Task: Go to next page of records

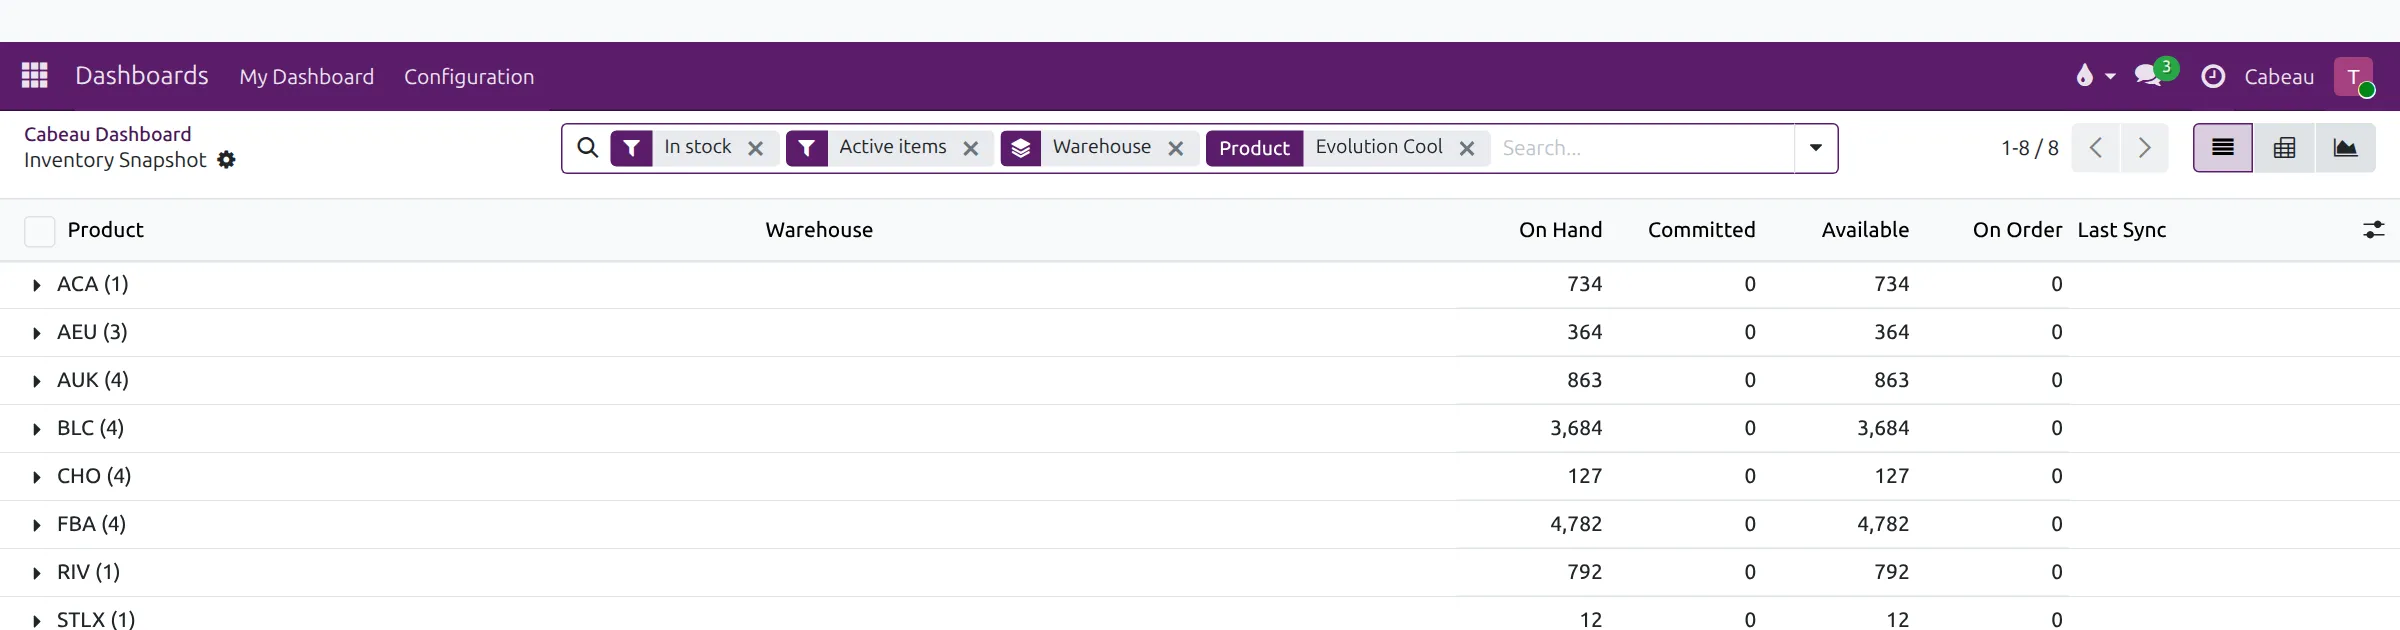Action: 2144,148
